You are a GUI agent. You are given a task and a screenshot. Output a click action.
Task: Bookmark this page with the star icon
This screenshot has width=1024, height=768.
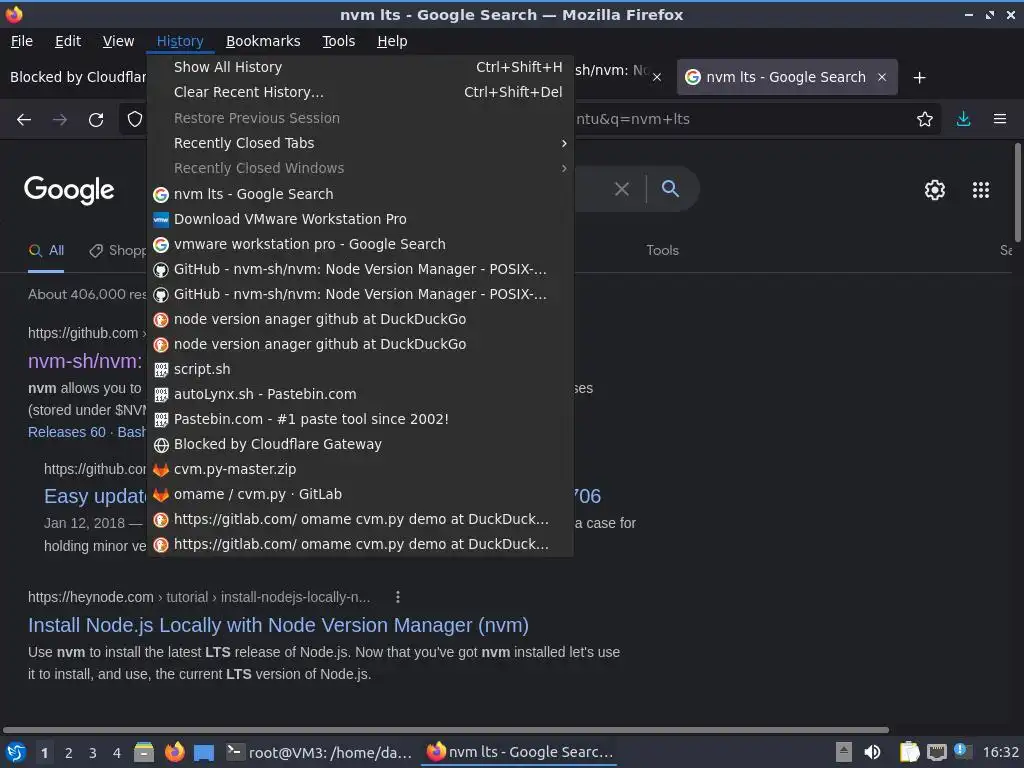click(924, 120)
